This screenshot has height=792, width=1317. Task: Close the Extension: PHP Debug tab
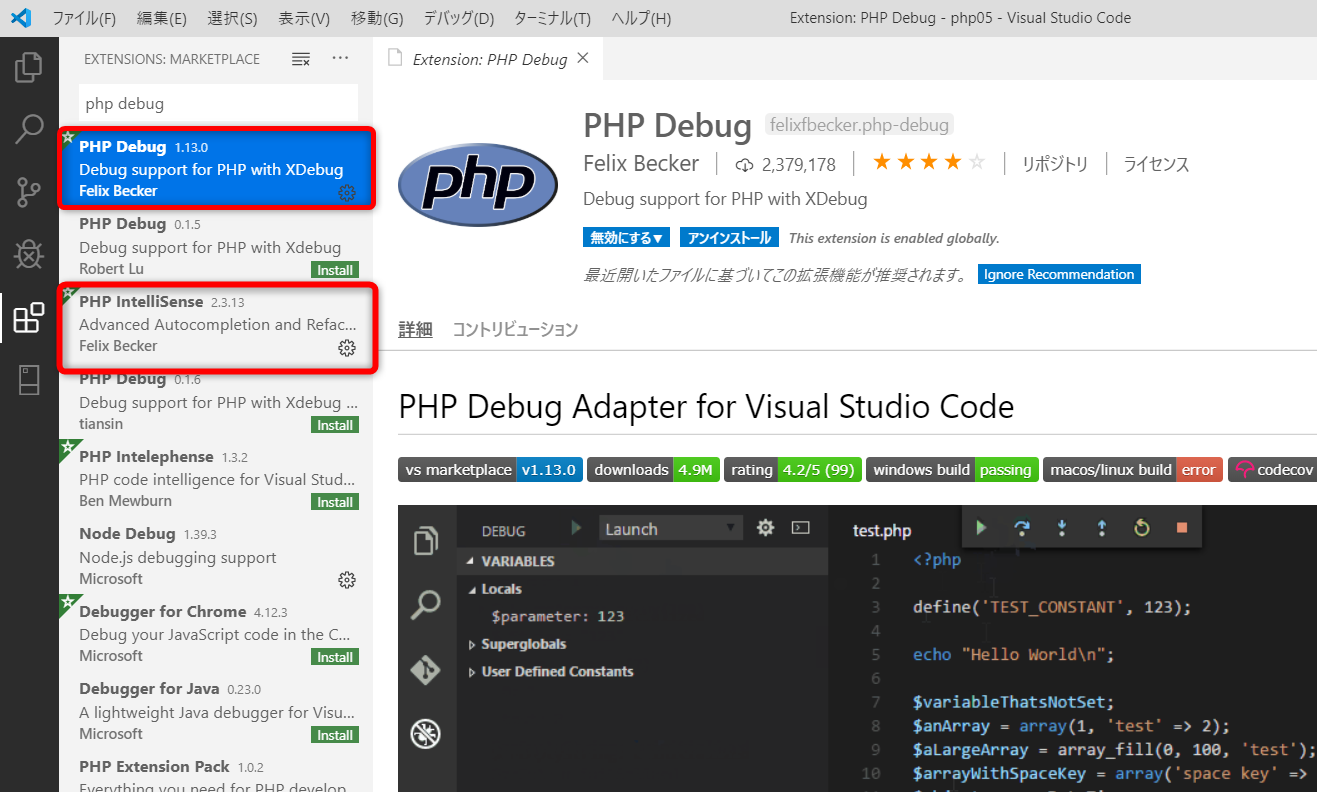click(583, 58)
